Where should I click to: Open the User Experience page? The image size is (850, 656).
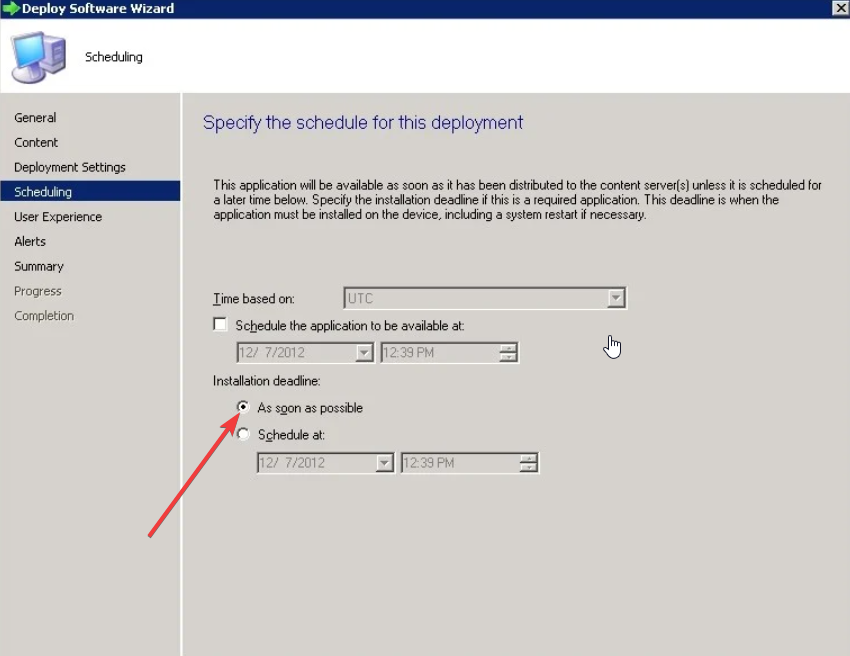click(58, 217)
